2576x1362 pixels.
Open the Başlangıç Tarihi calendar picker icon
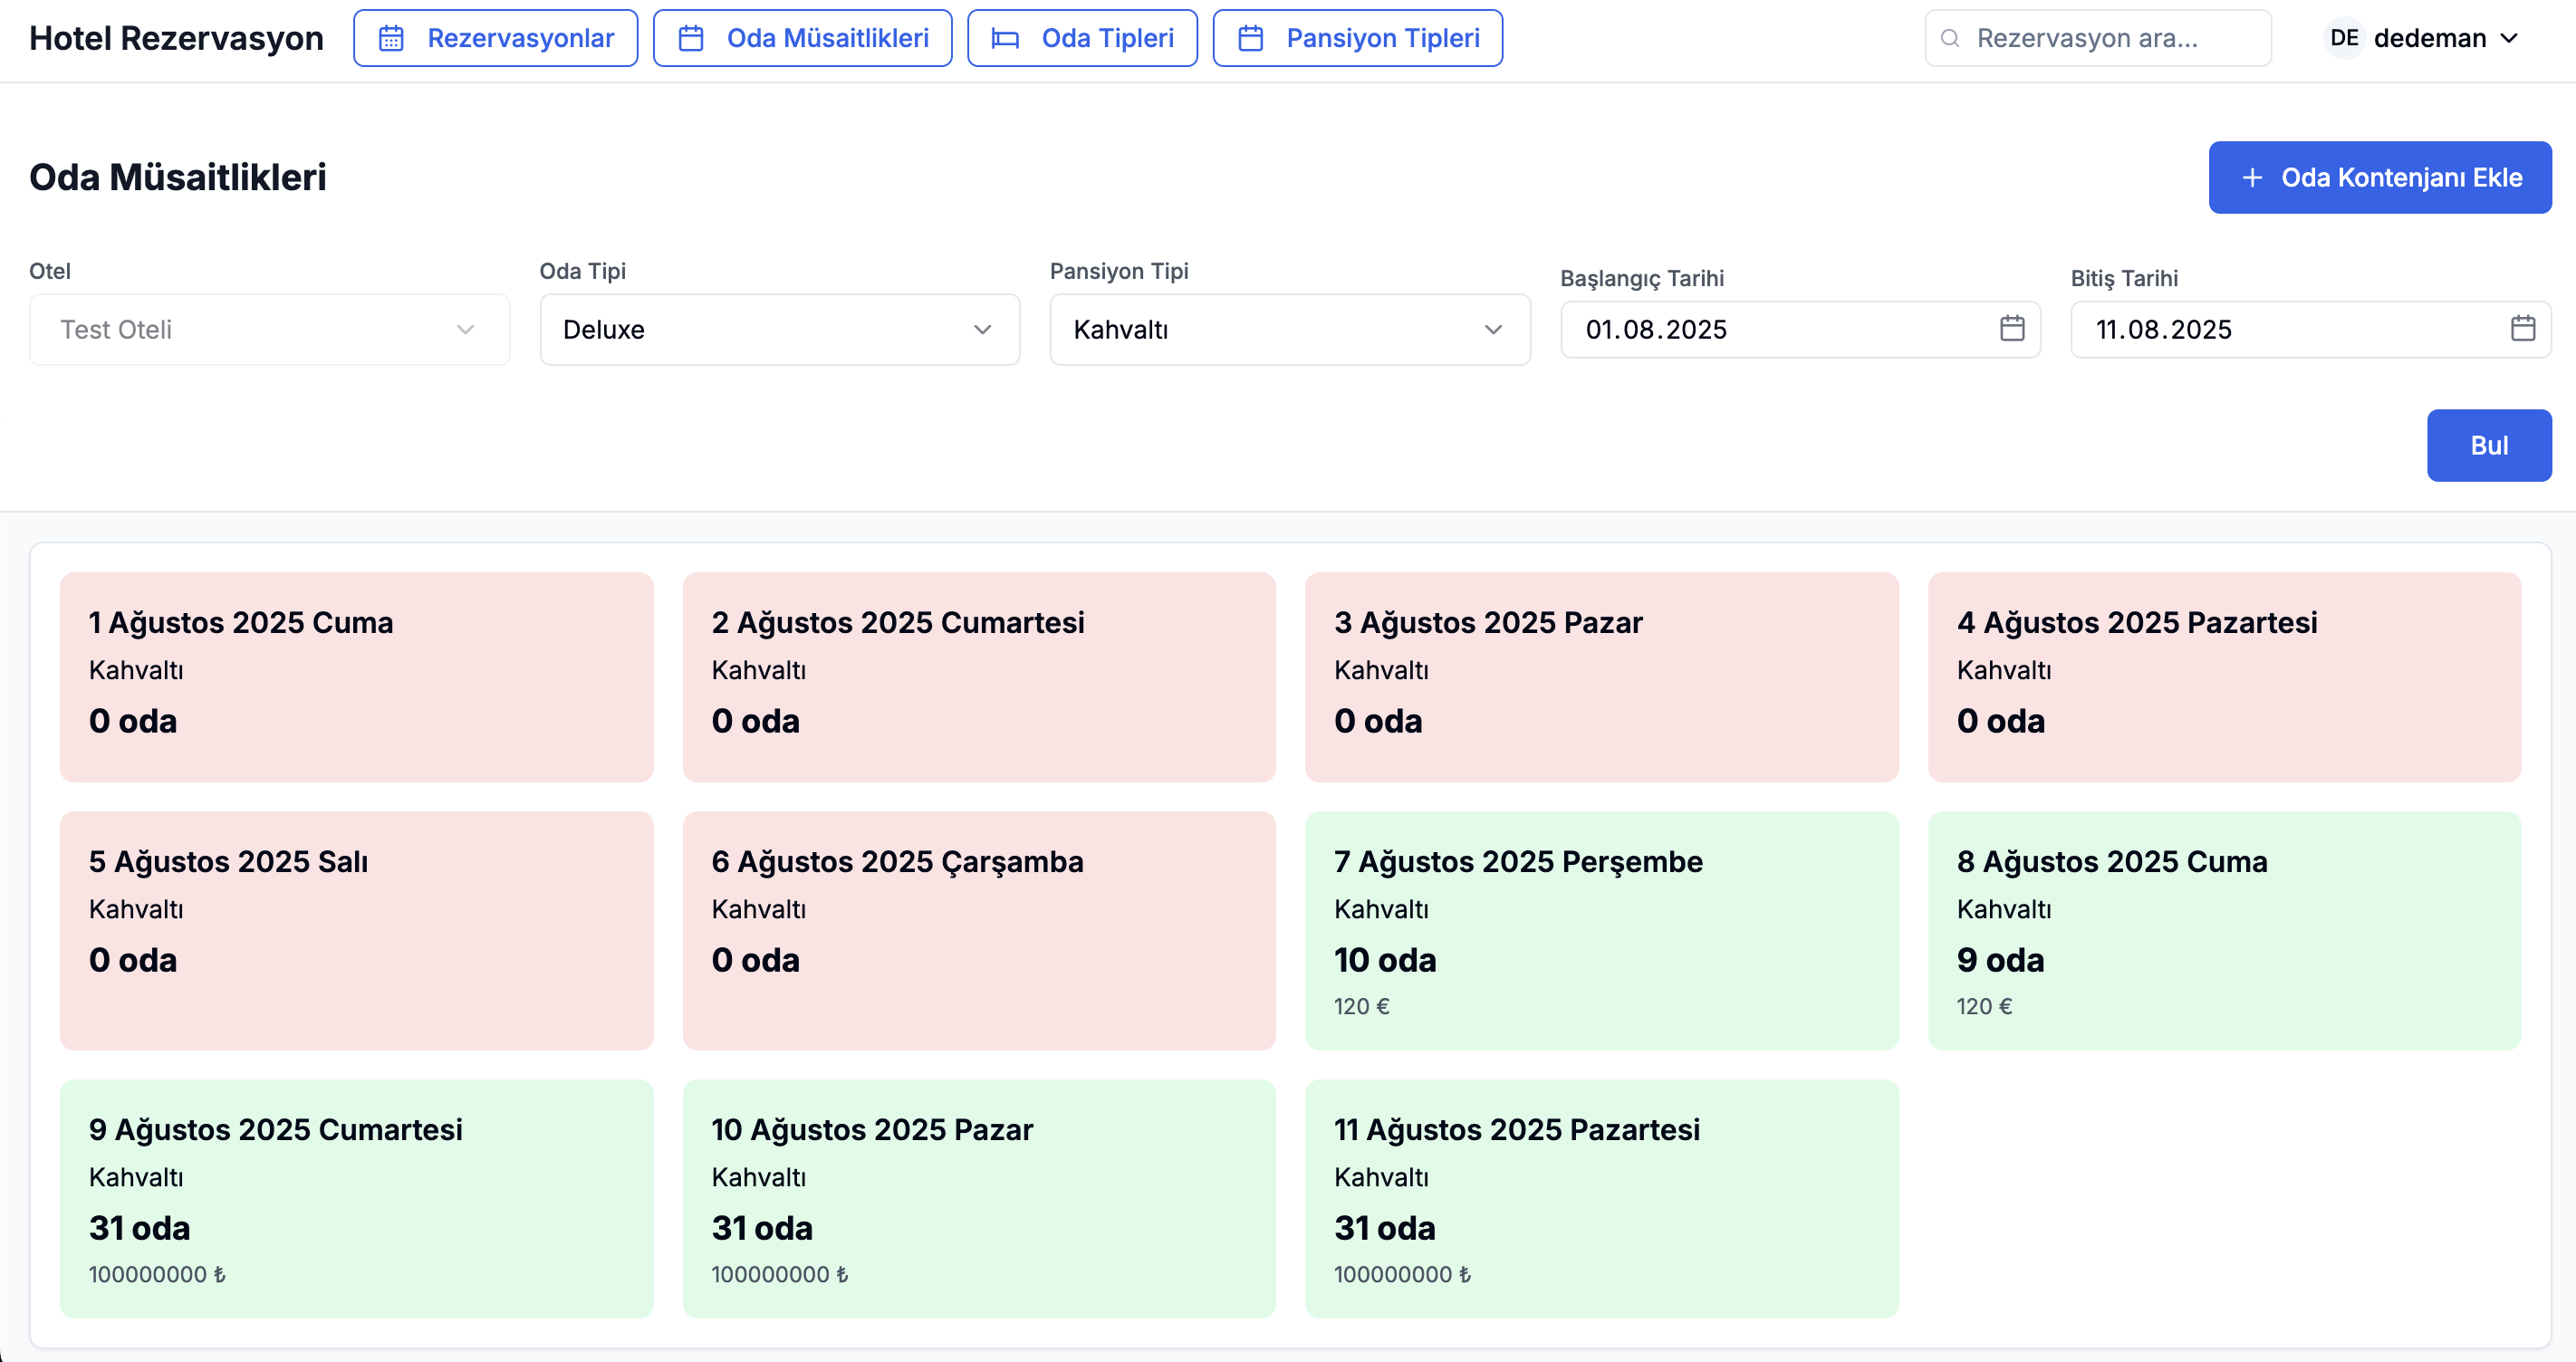(2012, 328)
